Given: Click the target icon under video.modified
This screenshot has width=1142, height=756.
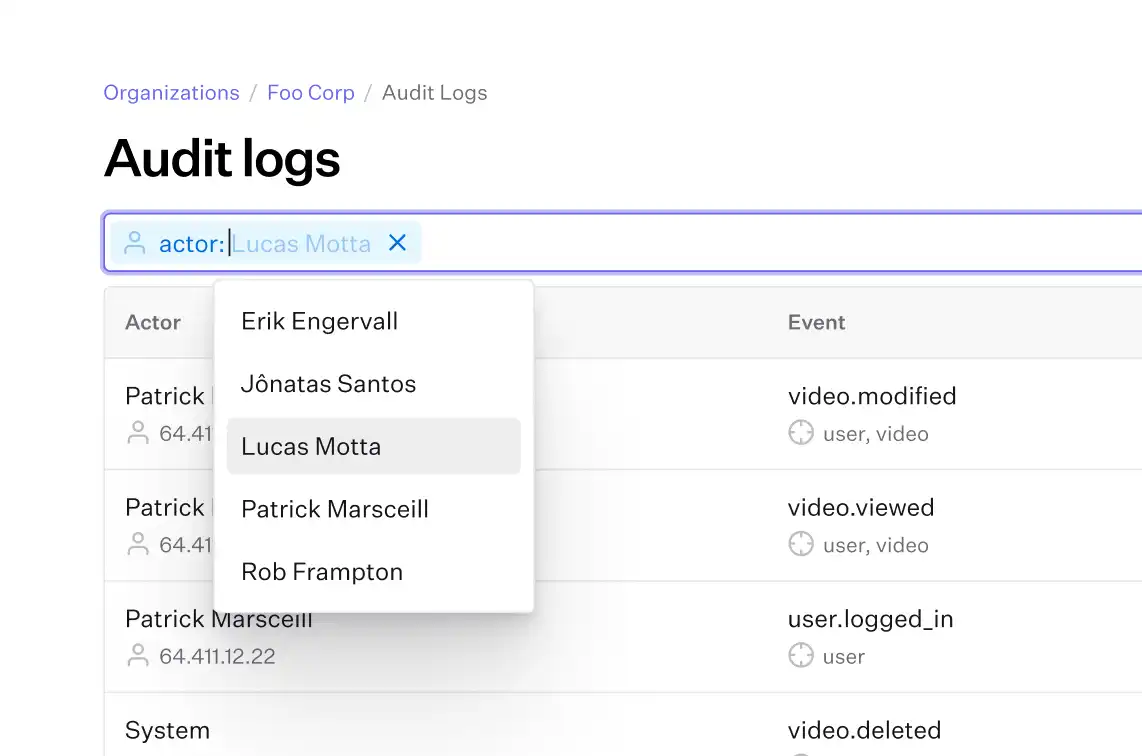Looking at the screenshot, I should [800, 433].
